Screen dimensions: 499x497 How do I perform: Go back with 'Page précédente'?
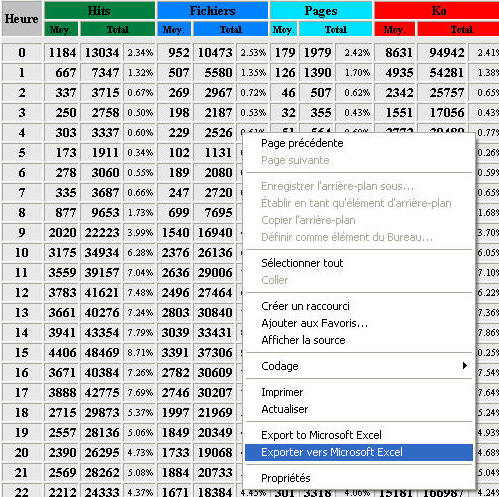coord(359,143)
